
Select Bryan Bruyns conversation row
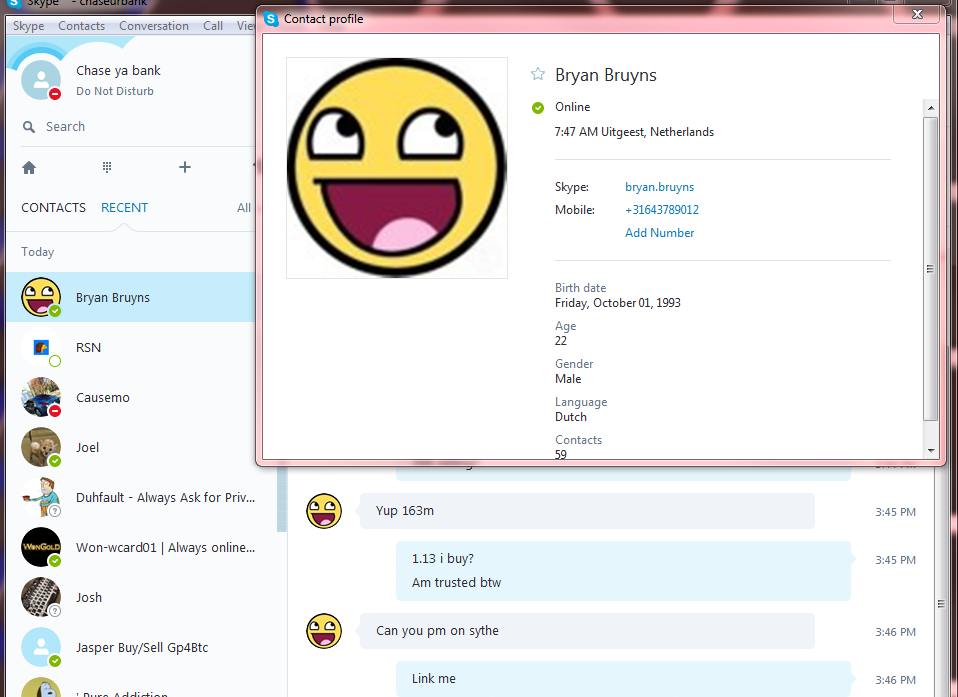click(131, 297)
